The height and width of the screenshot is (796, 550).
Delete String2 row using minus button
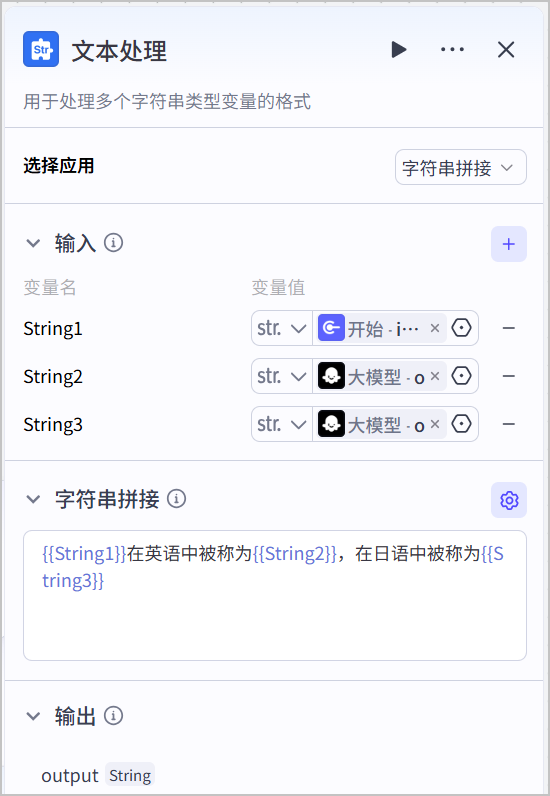(509, 376)
